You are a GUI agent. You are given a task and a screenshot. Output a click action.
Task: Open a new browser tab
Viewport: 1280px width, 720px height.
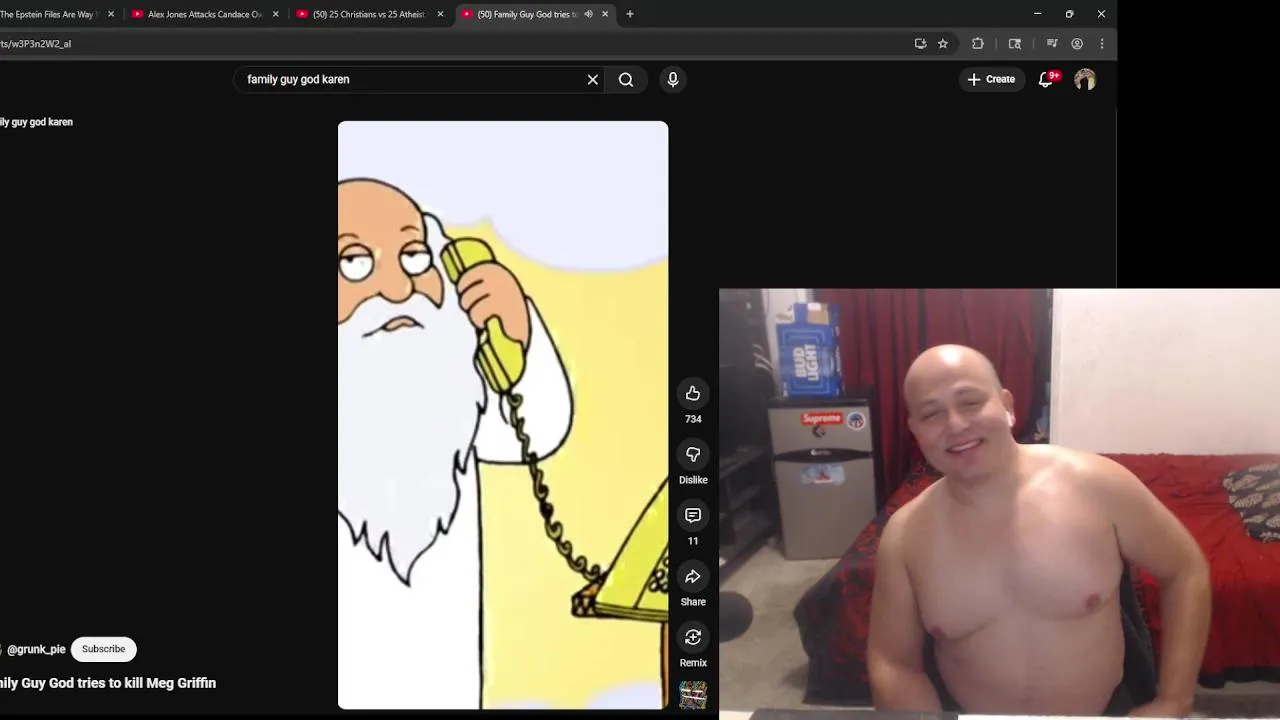(x=630, y=14)
